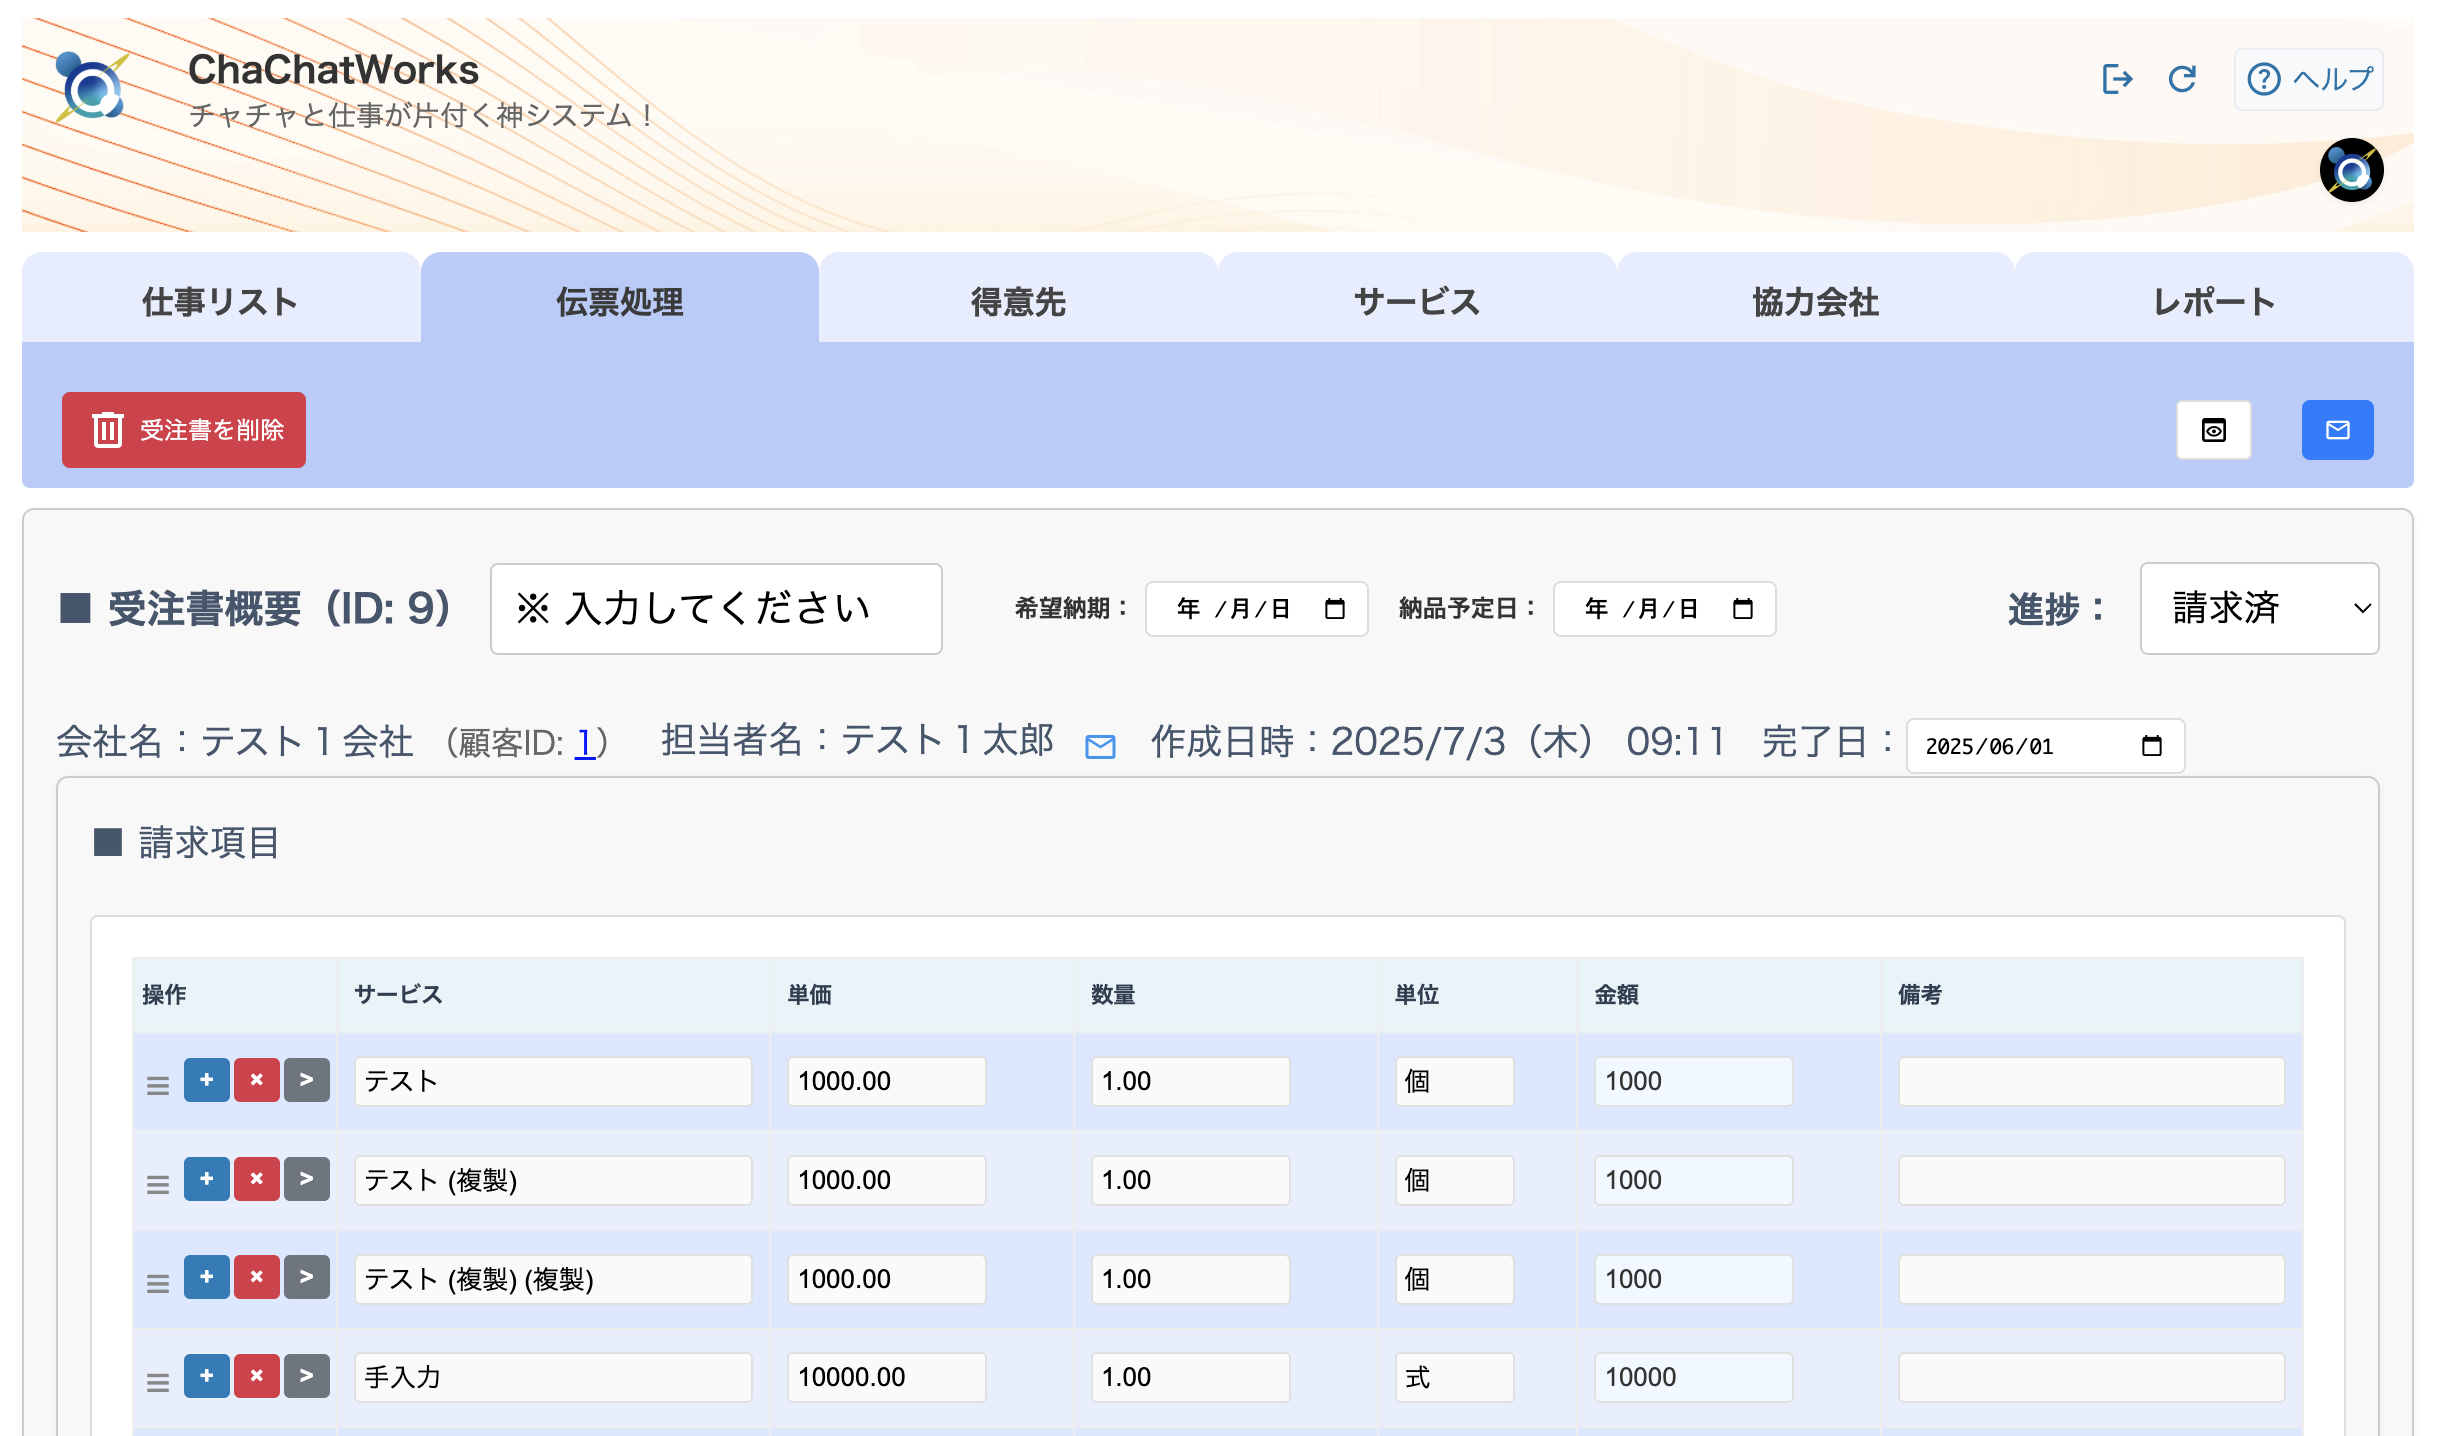Screen dimensions: 2440x1436
Task: Click arrow button in テスト (複製) (複製) row
Action: click(307, 1277)
